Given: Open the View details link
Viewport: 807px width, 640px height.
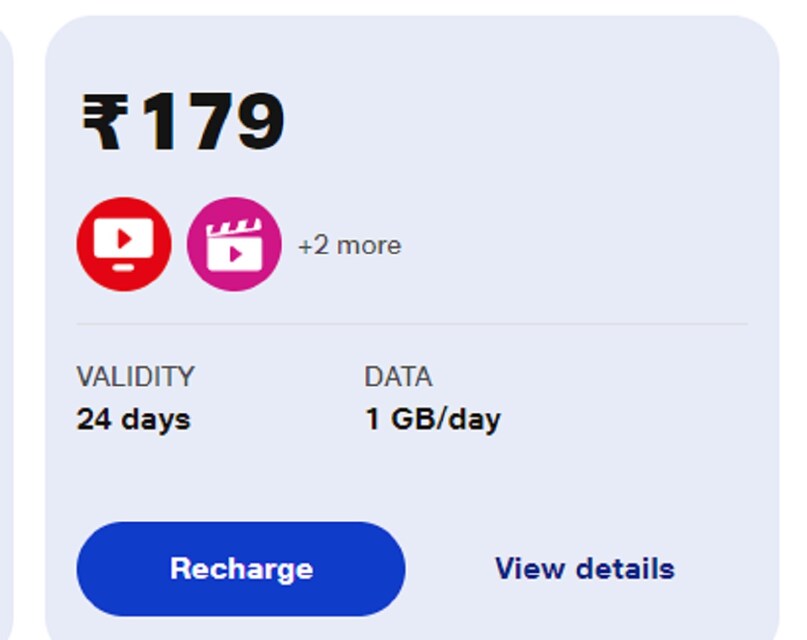Looking at the screenshot, I should click(584, 569).
